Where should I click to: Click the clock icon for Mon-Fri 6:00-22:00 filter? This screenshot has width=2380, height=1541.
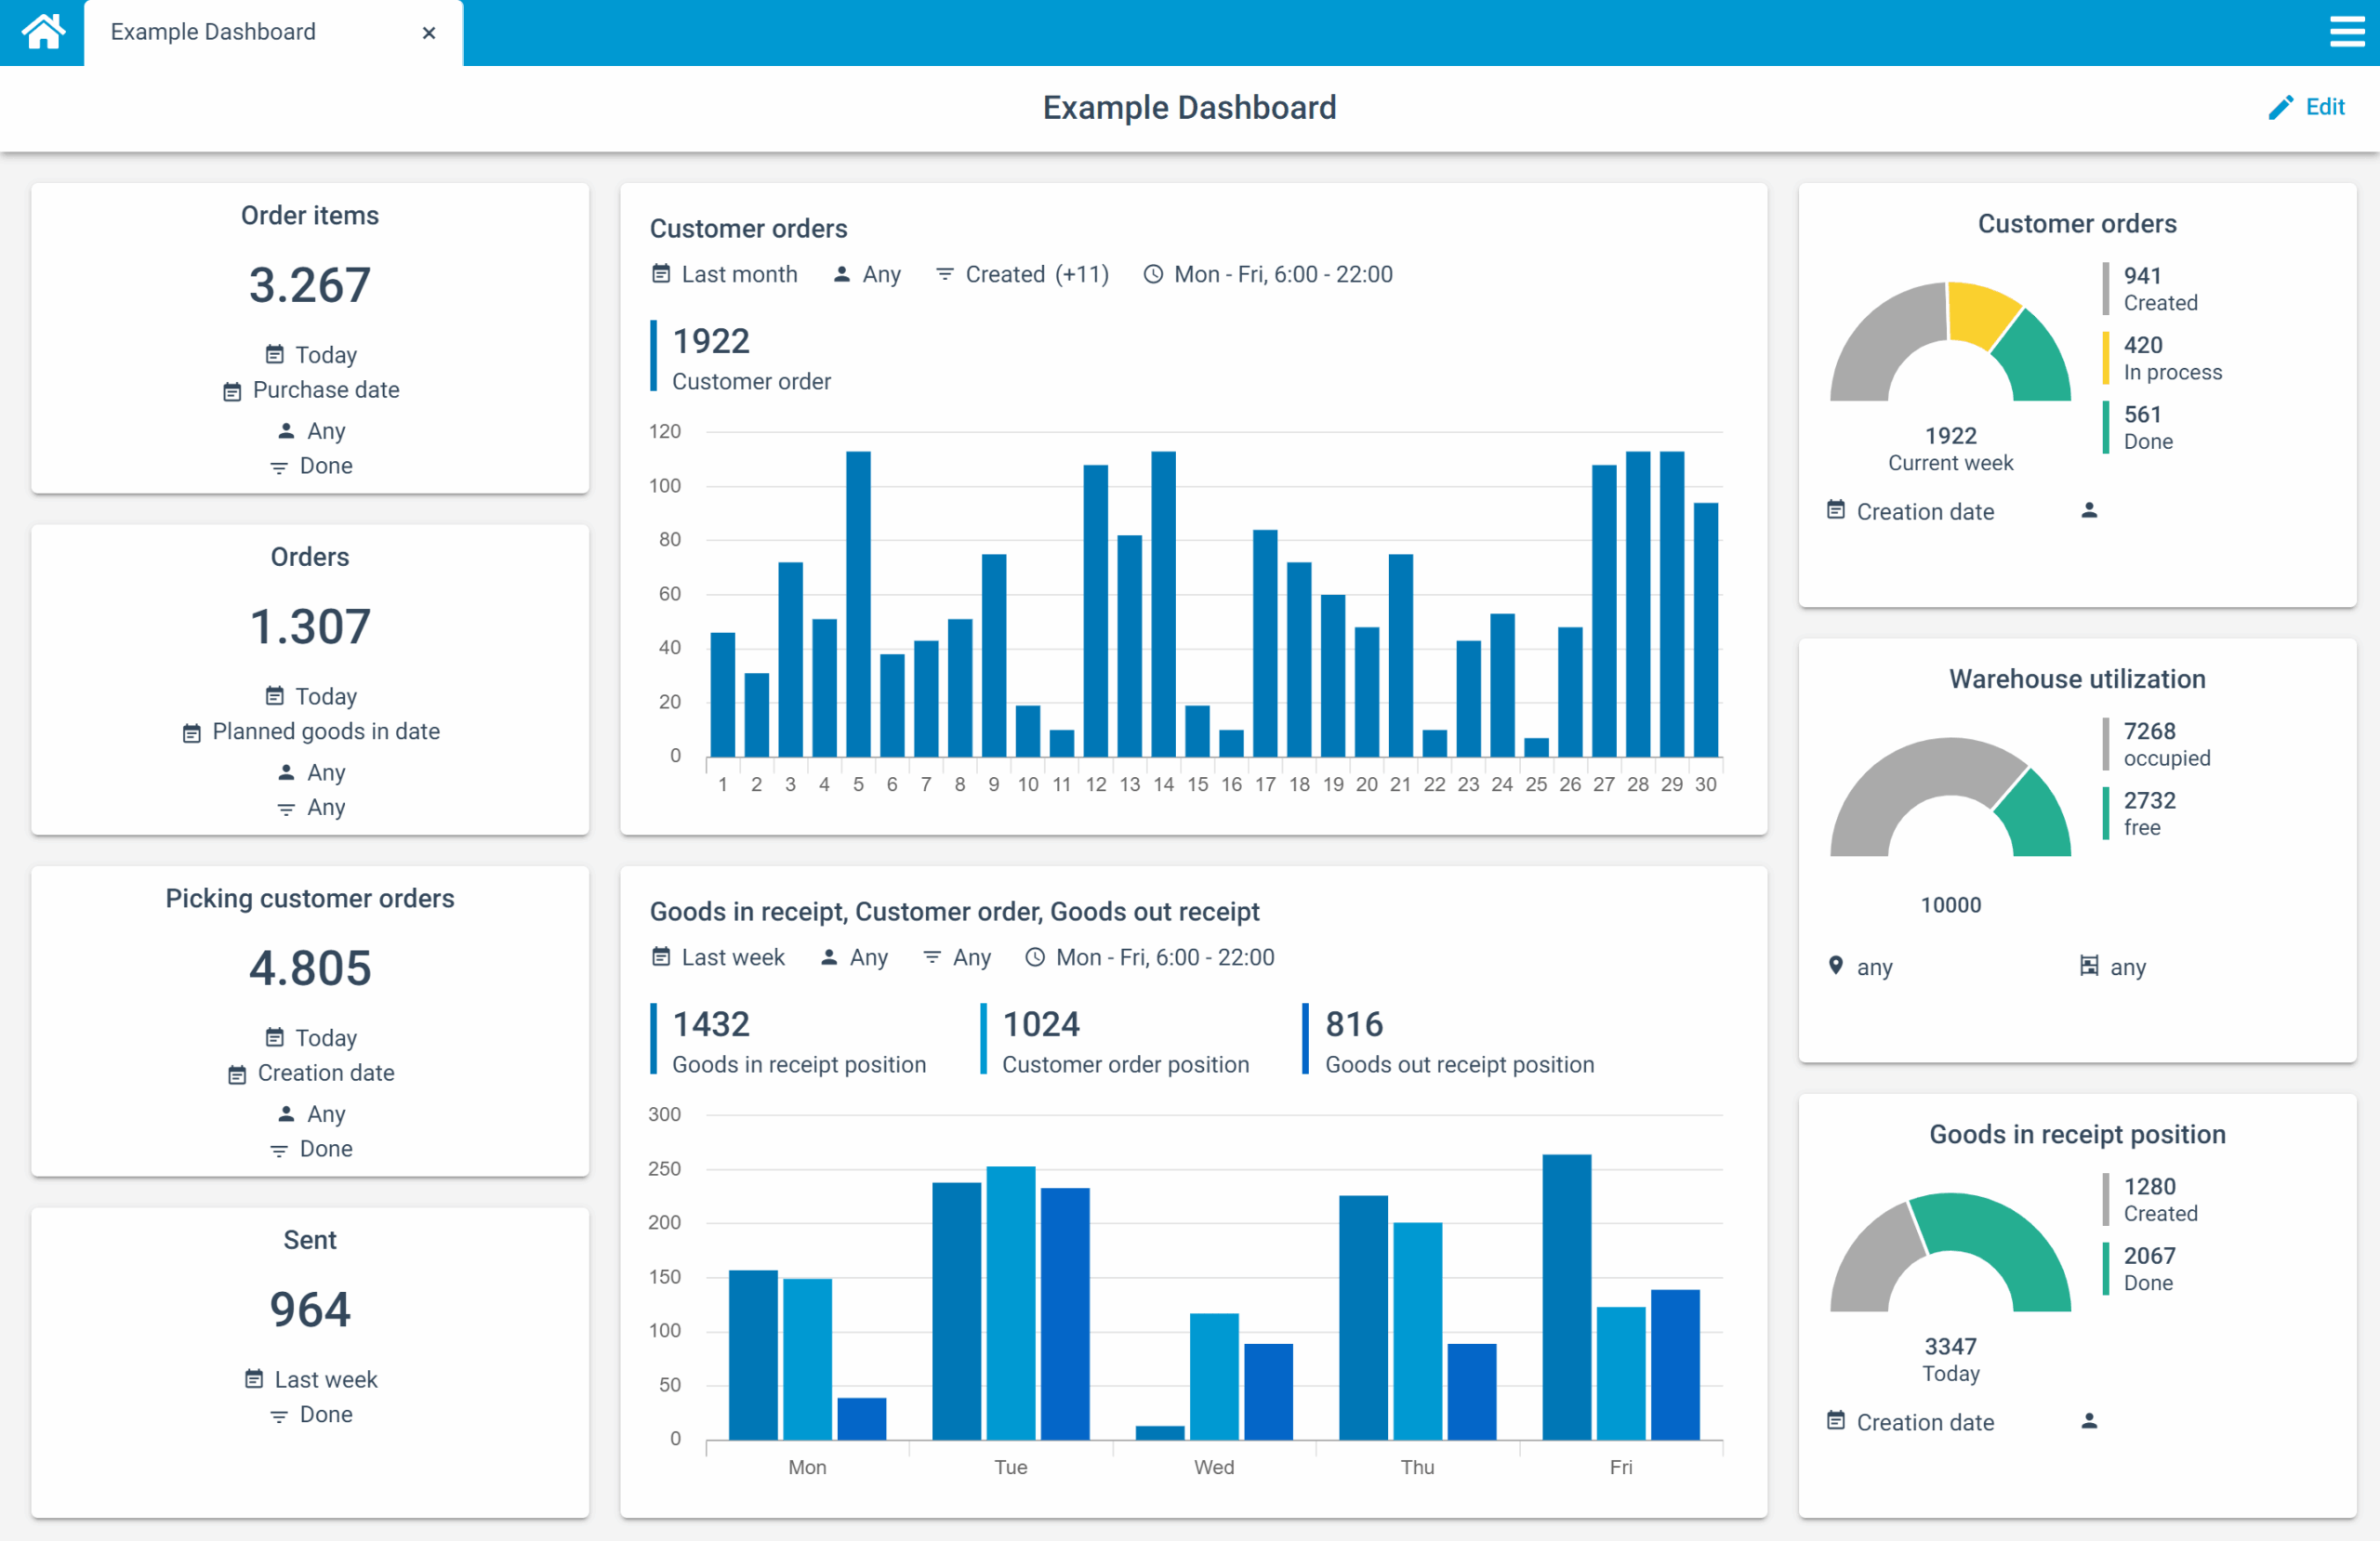(x=1152, y=273)
